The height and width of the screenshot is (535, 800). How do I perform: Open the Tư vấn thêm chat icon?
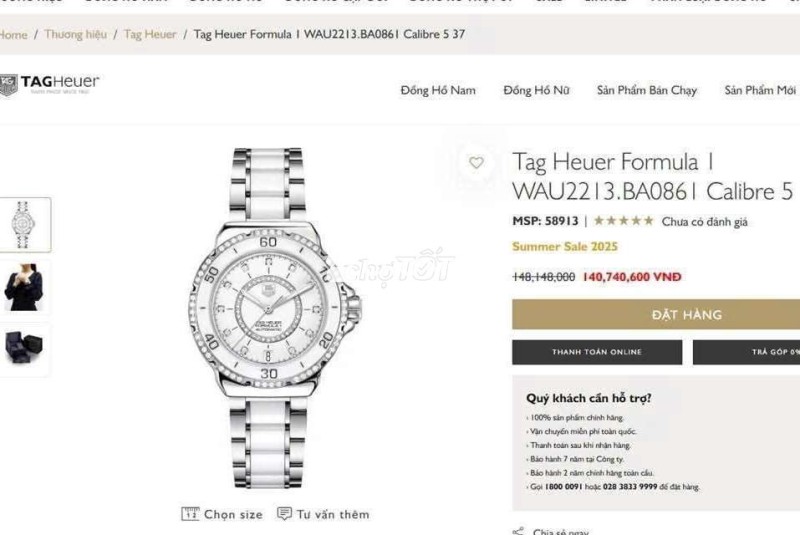[284, 513]
